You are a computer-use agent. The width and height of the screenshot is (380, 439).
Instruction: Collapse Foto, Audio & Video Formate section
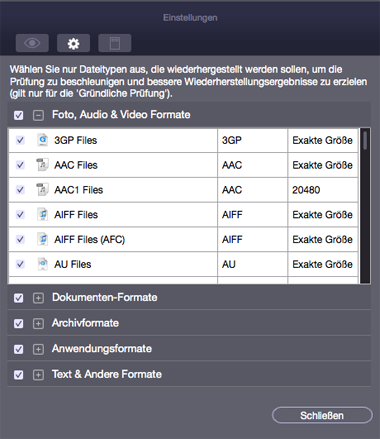coord(38,115)
